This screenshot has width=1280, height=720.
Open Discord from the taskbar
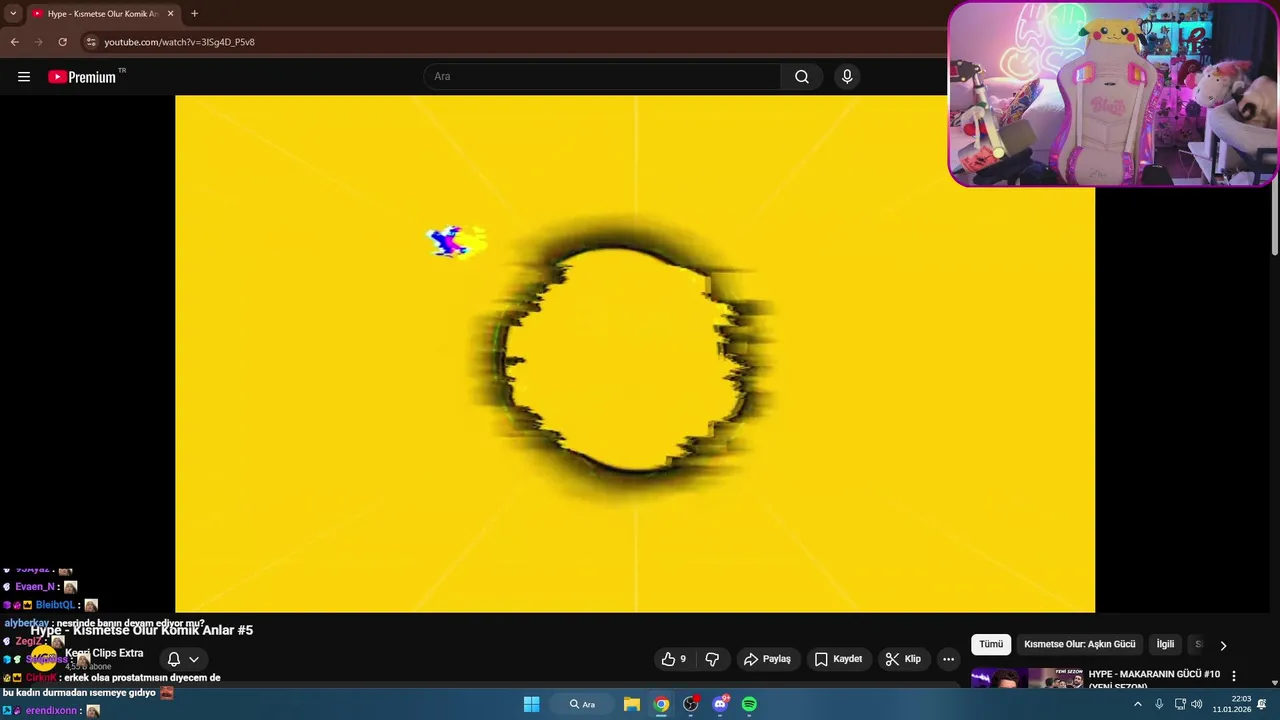coord(720,704)
